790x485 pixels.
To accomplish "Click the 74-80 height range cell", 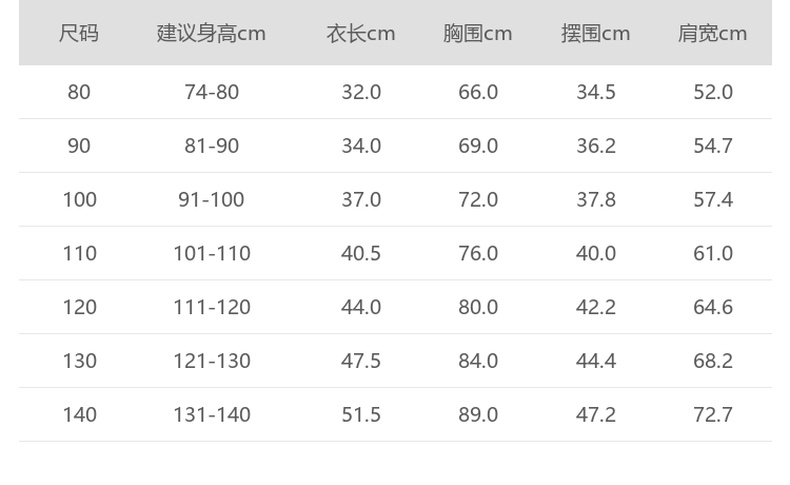I will click(211, 92).
